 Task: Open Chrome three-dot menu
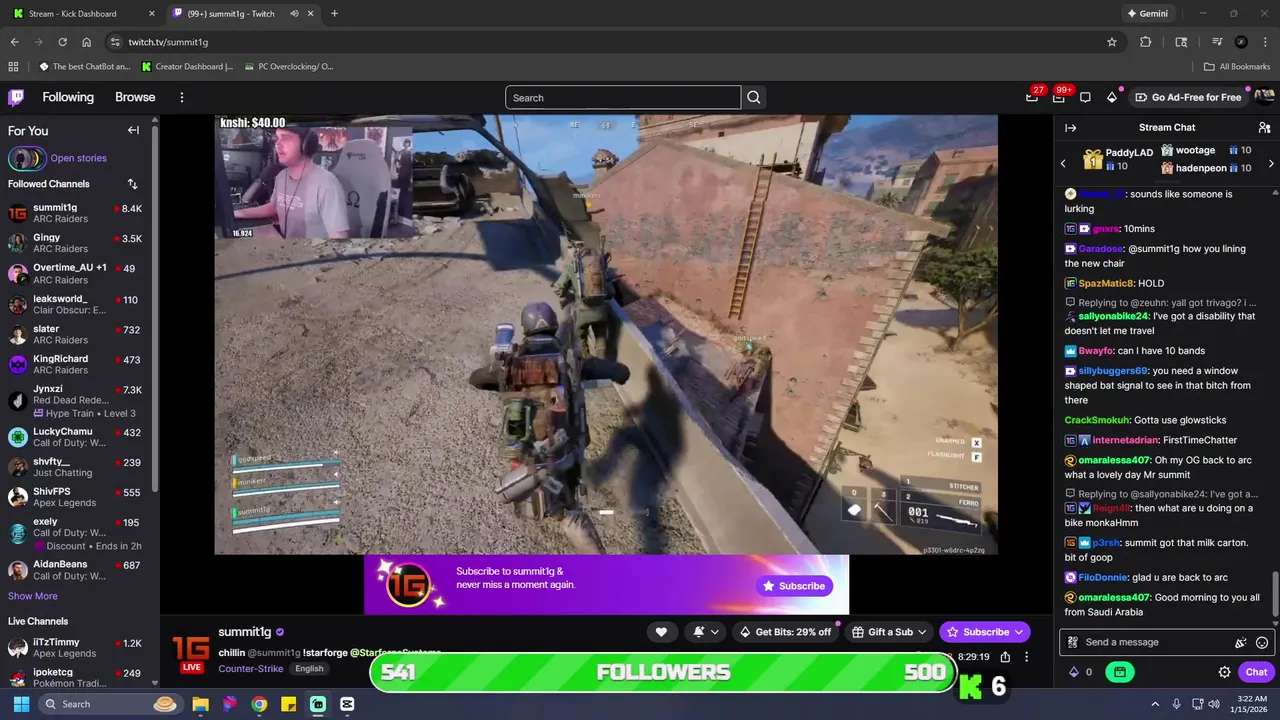1265,42
